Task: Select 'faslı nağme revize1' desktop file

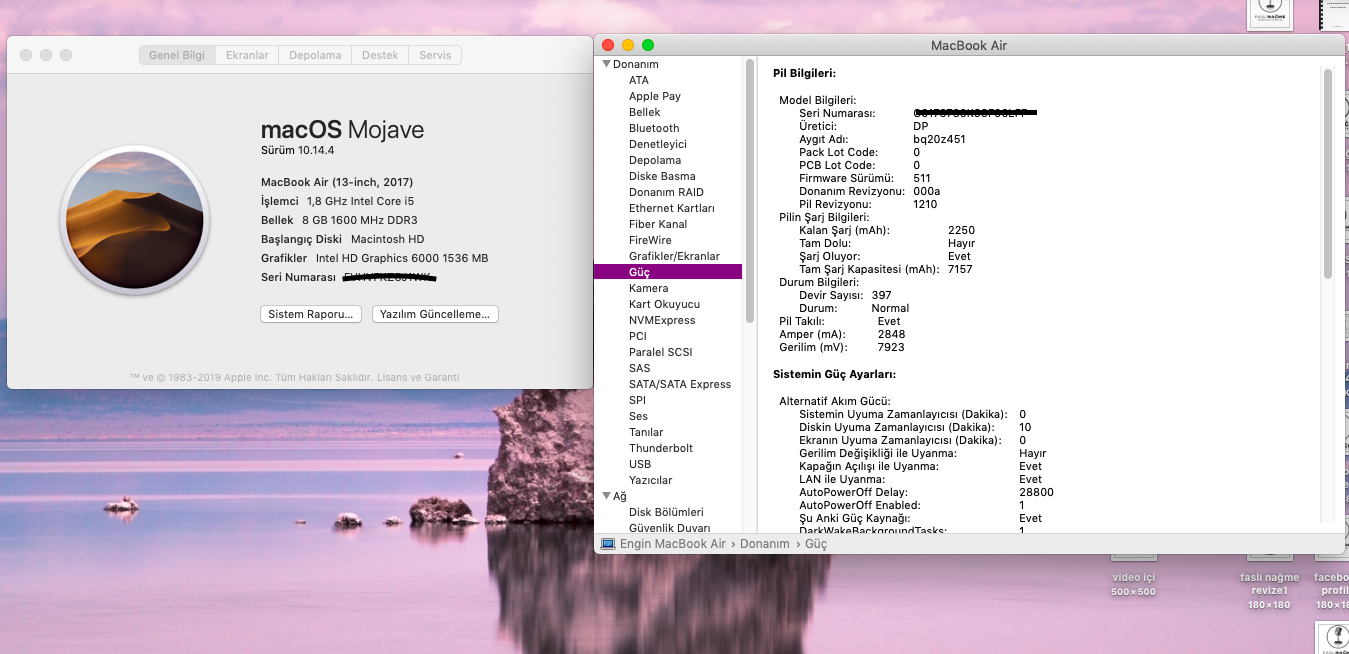Action: coord(1269,590)
